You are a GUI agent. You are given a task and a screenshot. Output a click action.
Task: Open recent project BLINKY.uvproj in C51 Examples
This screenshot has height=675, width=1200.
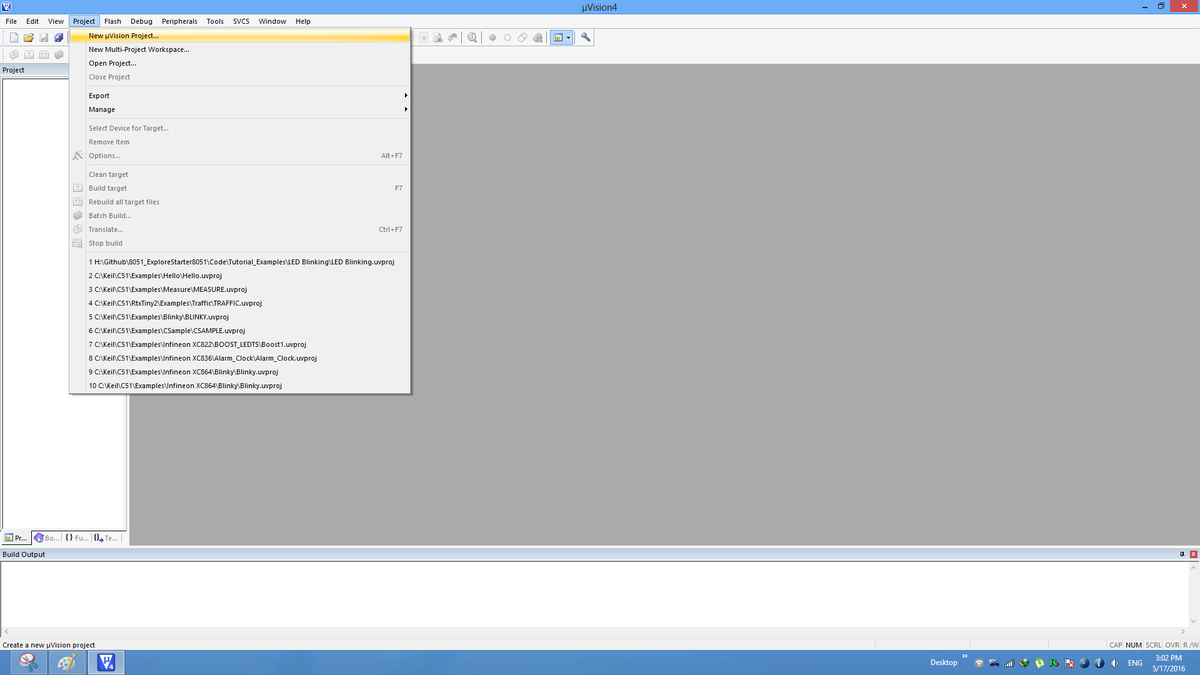(240, 316)
